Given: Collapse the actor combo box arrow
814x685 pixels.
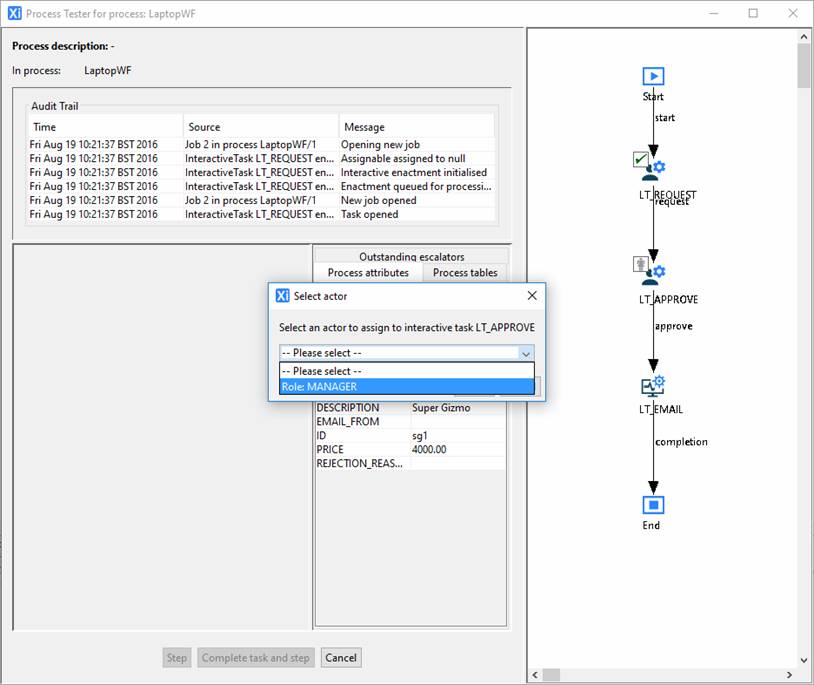Looking at the screenshot, I should pyautogui.click(x=525, y=353).
